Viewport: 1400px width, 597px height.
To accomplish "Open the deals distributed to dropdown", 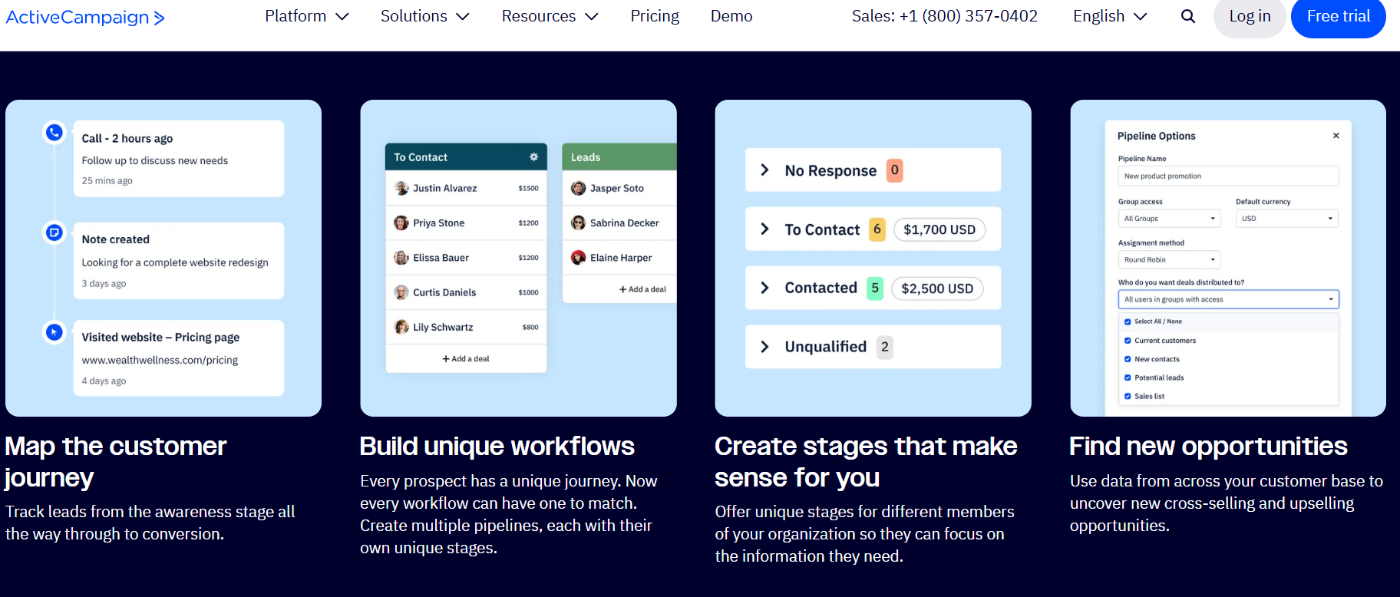I will [1228, 299].
